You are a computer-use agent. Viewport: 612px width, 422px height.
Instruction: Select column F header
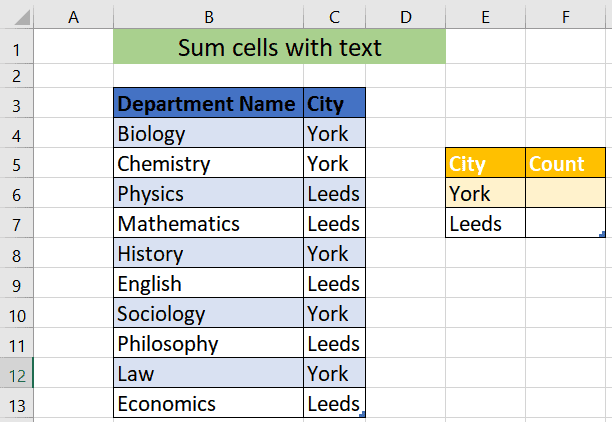coord(565,16)
